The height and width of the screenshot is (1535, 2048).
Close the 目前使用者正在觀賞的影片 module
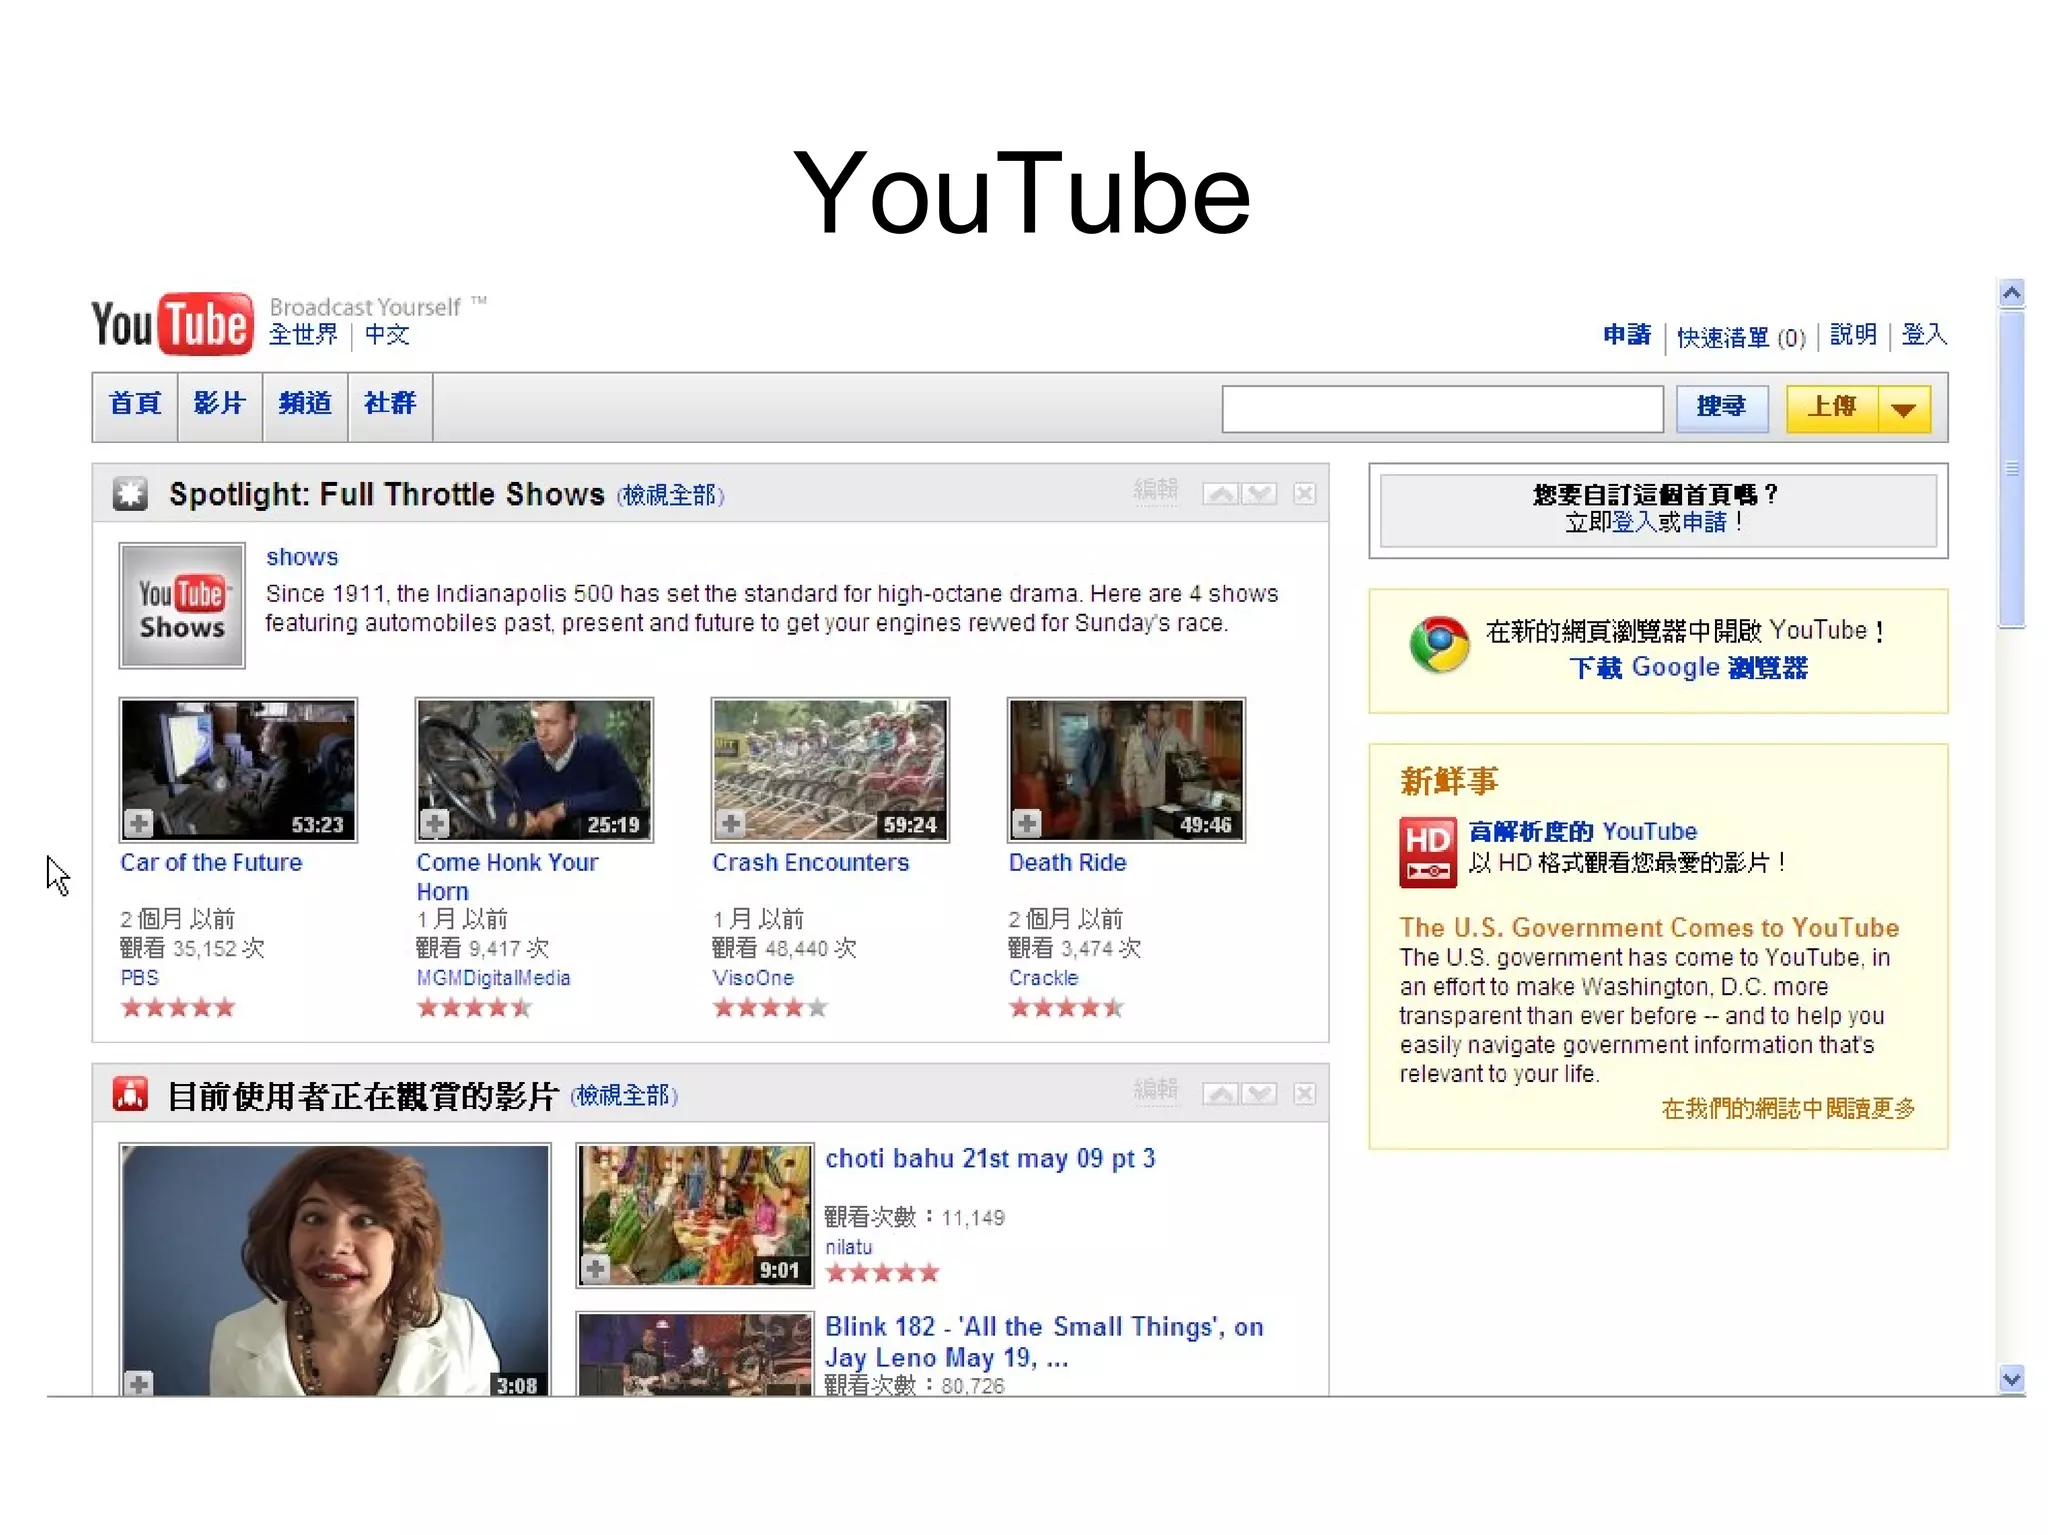coord(1304,1094)
